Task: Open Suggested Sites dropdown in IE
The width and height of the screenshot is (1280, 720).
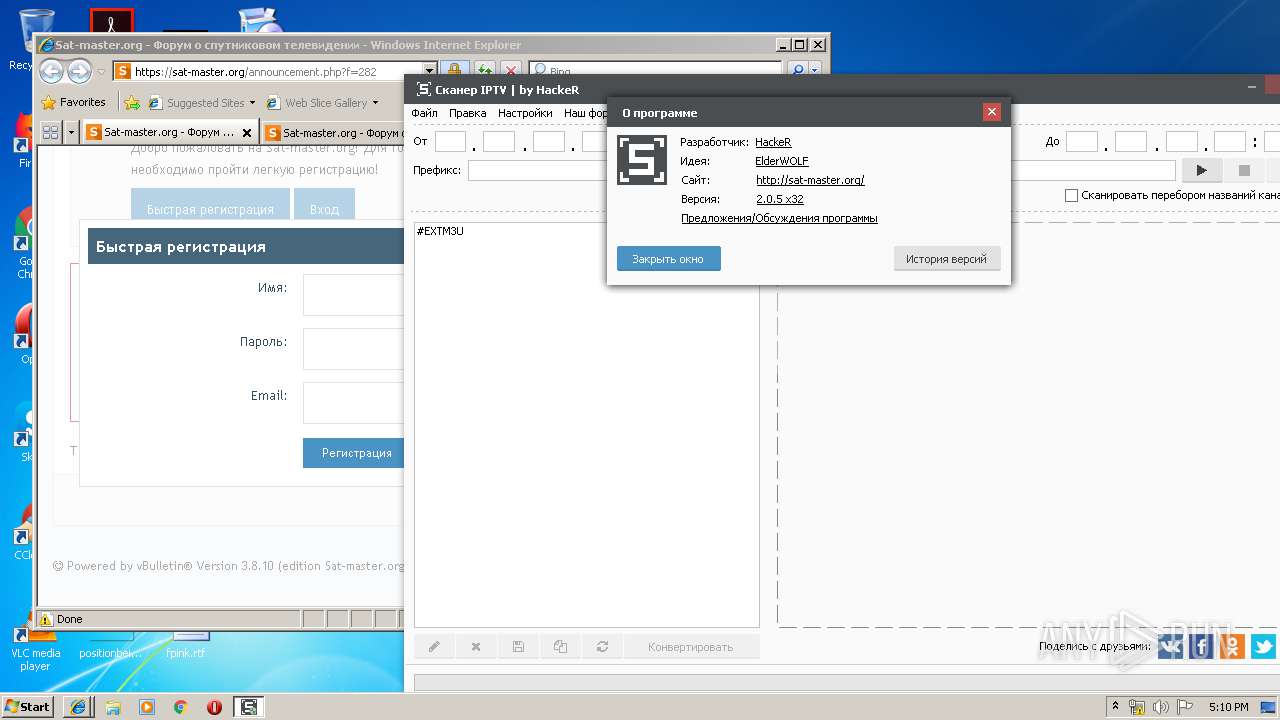Action: click(x=201, y=102)
